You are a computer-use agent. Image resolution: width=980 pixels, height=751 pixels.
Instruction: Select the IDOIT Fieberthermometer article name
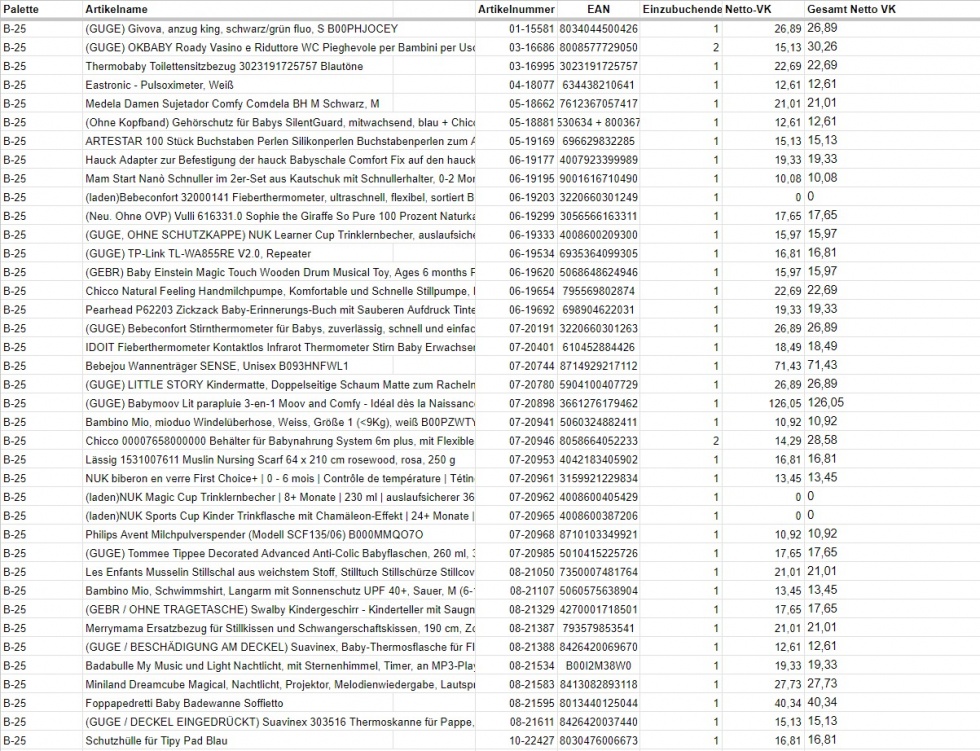pyautogui.click(x=279, y=347)
